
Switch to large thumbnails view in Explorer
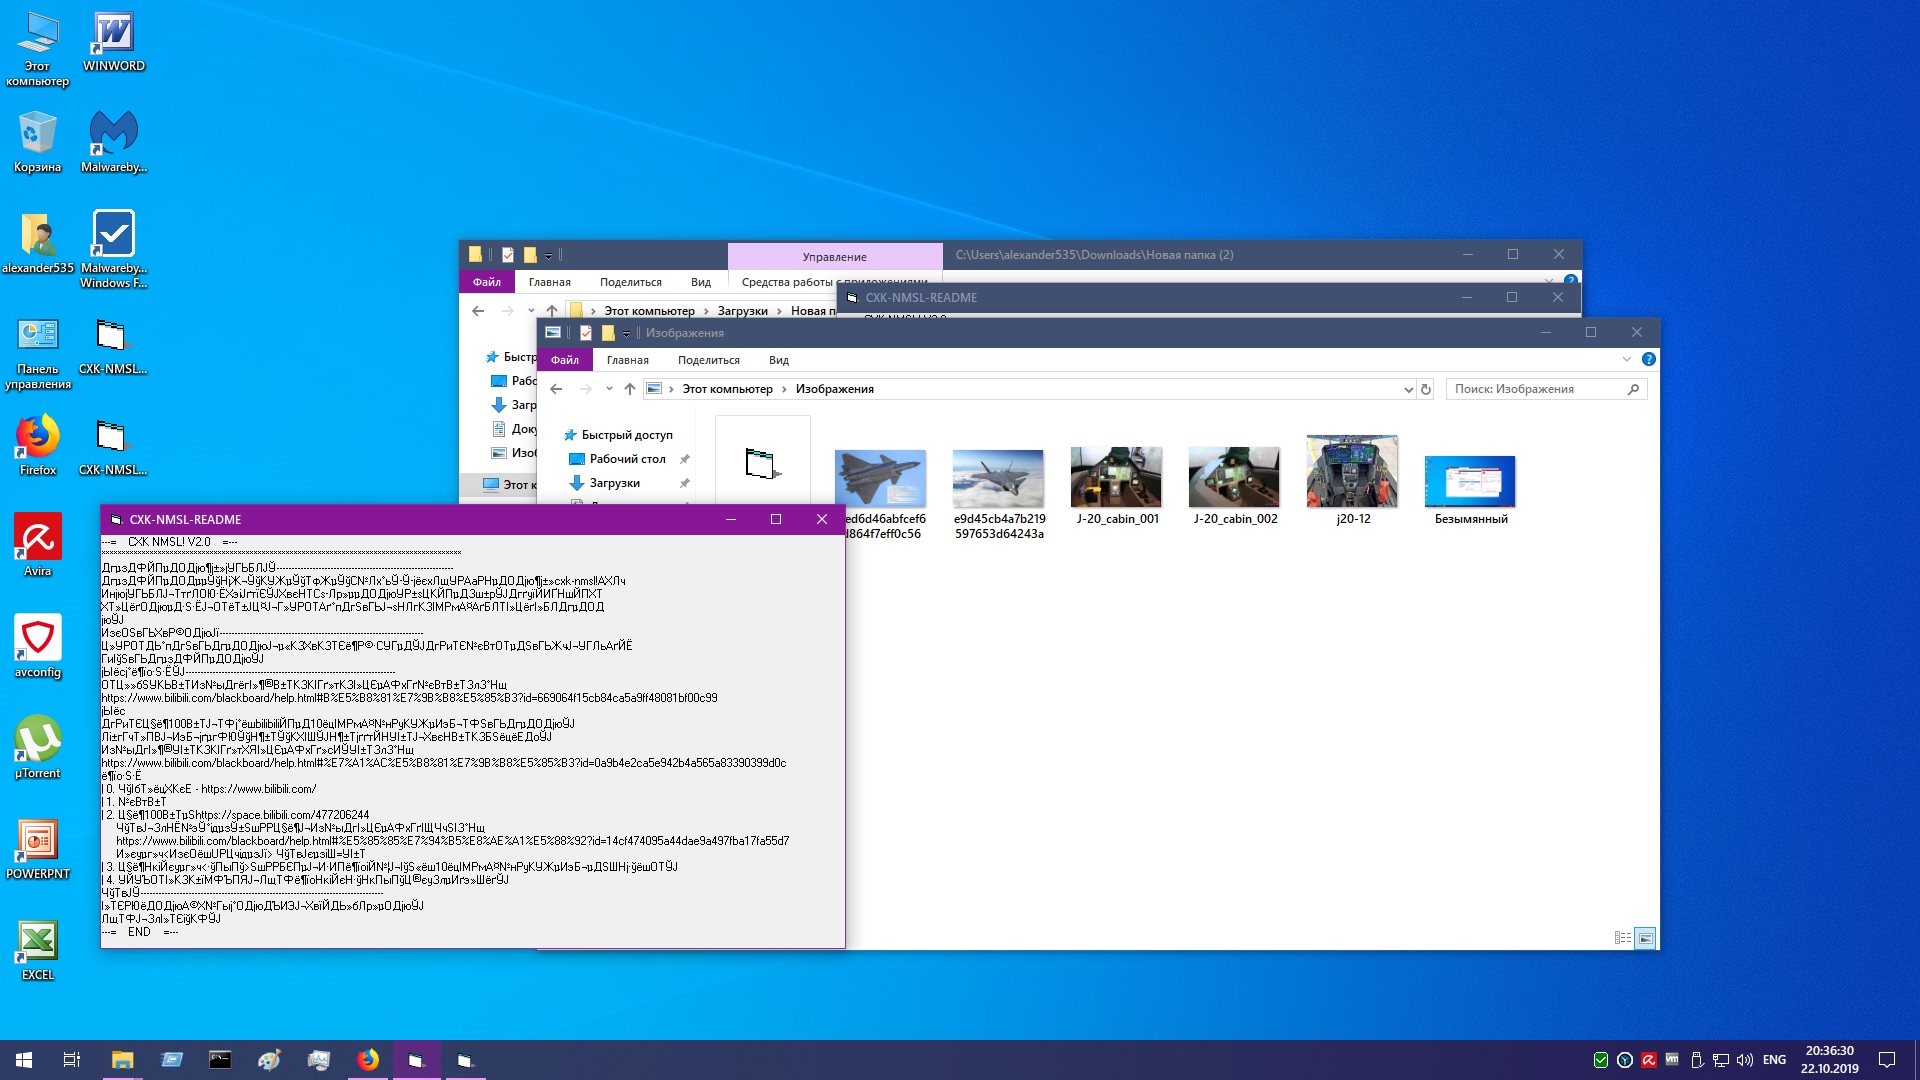pyautogui.click(x=1645, y=938)
